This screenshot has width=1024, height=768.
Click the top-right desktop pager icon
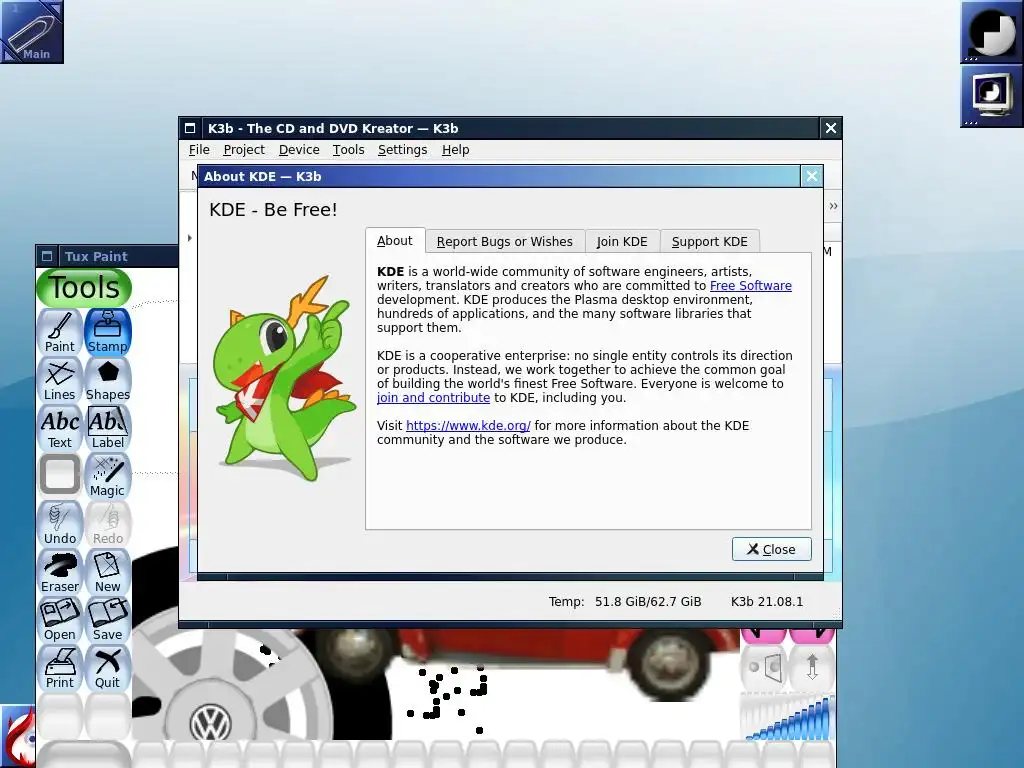click(x=991, y=31)
